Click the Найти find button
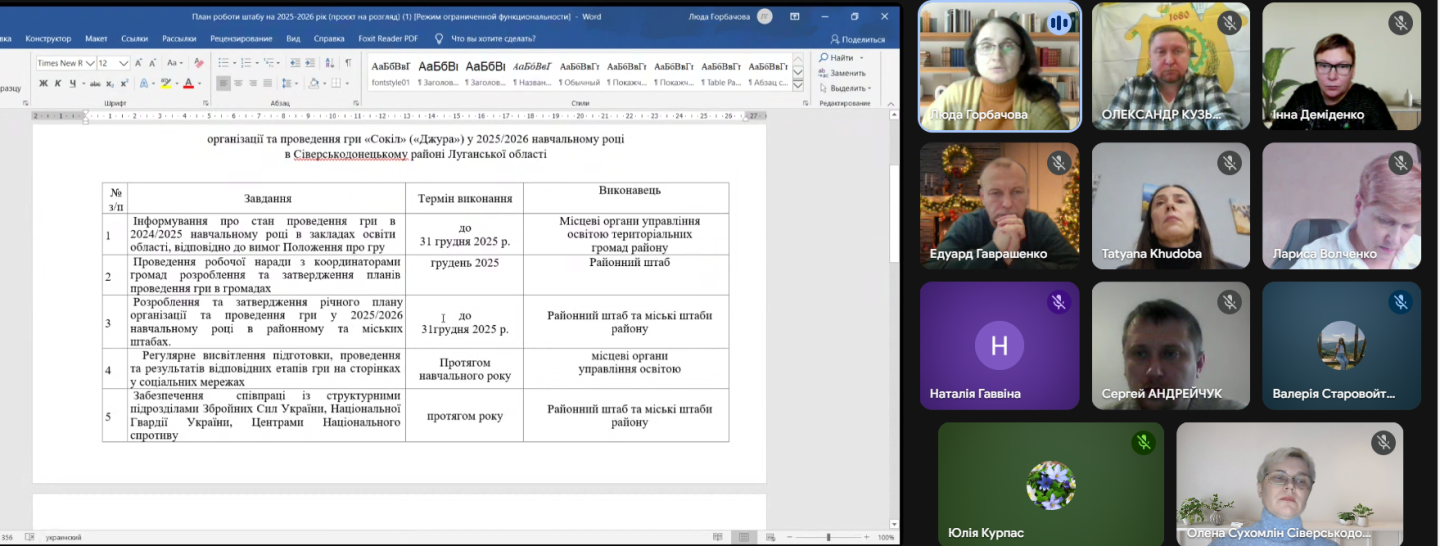 coord(837,58)
